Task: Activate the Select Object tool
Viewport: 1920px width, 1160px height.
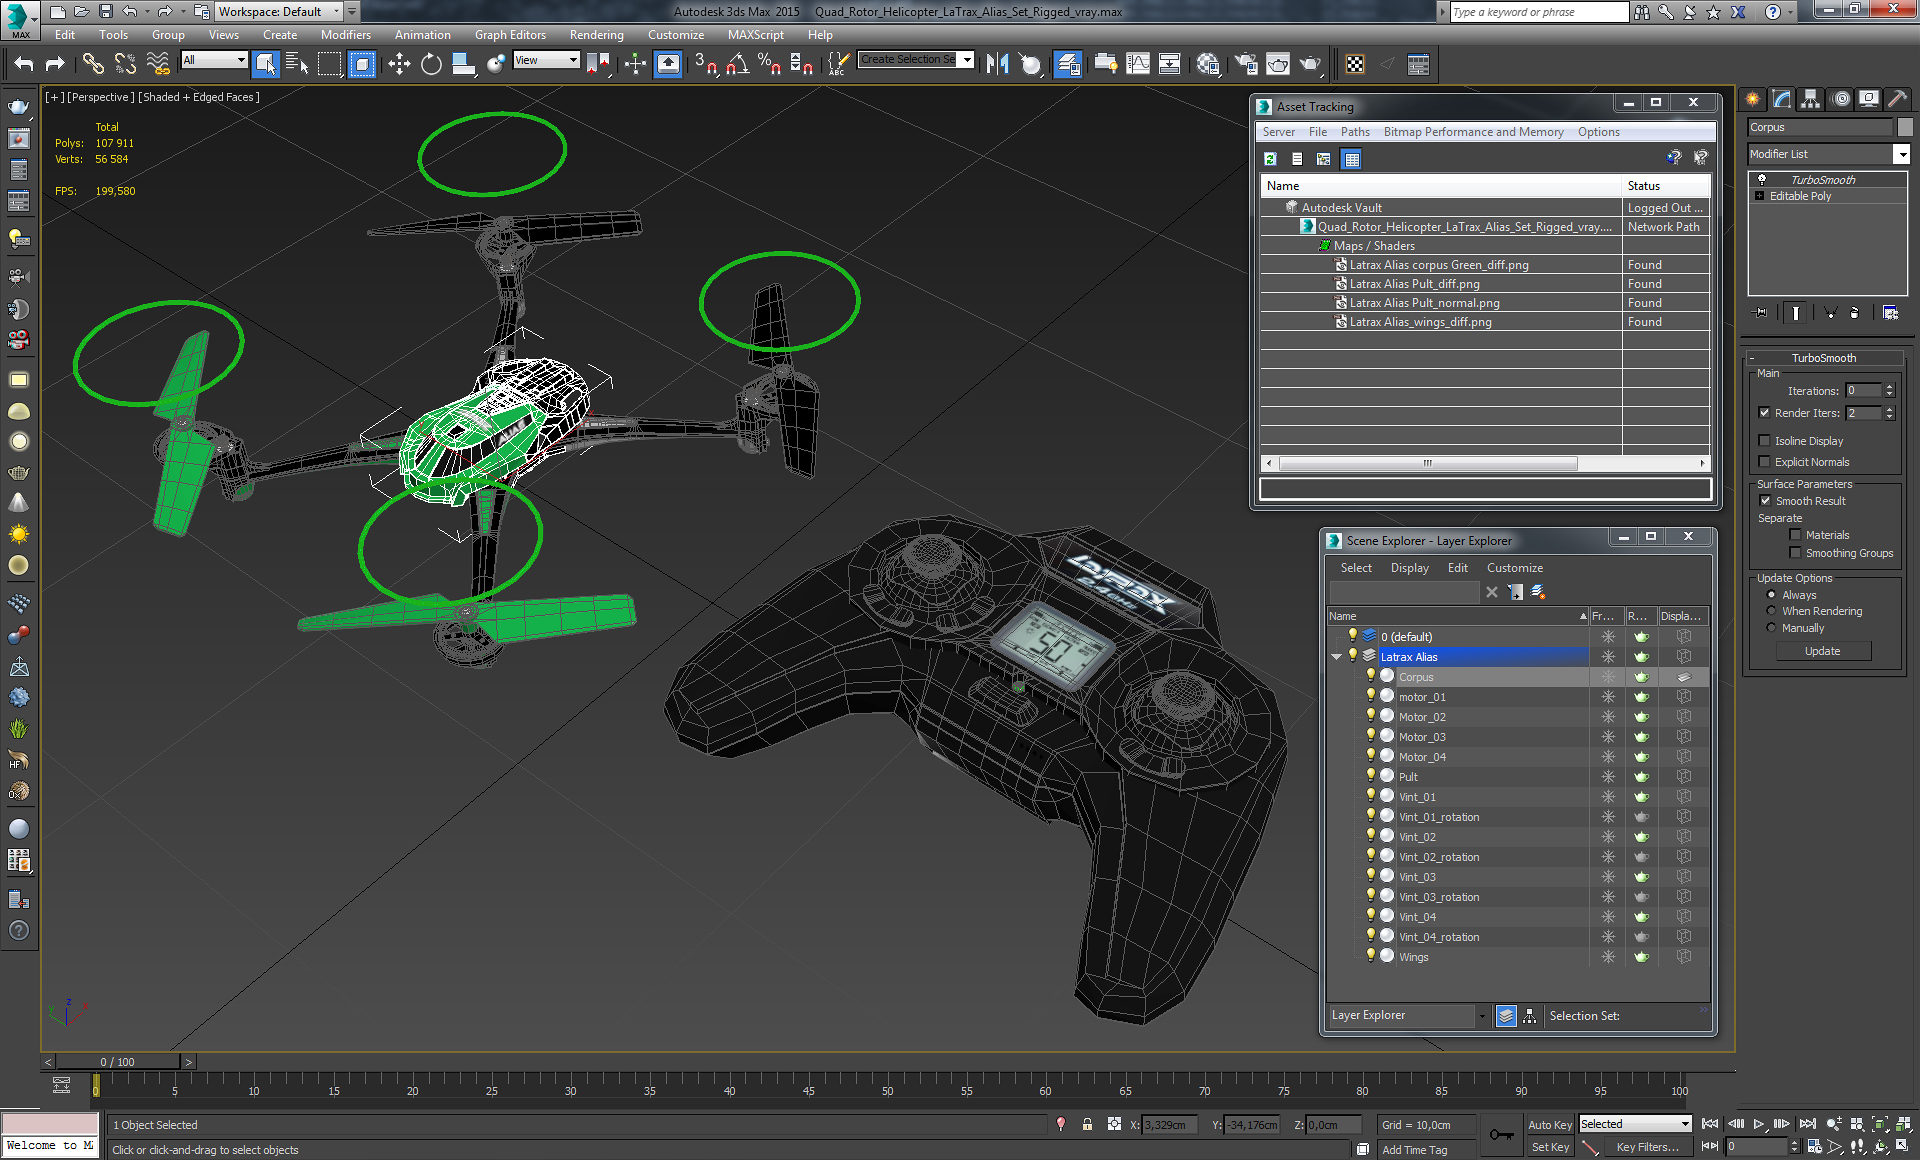Action: coord(265,65)
